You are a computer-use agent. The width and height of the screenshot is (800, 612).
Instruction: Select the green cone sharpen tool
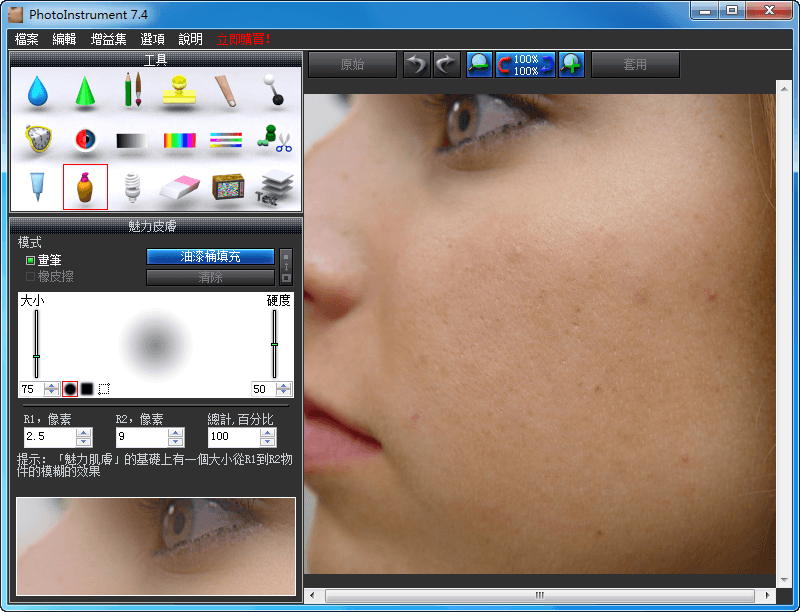click(85, 91)
